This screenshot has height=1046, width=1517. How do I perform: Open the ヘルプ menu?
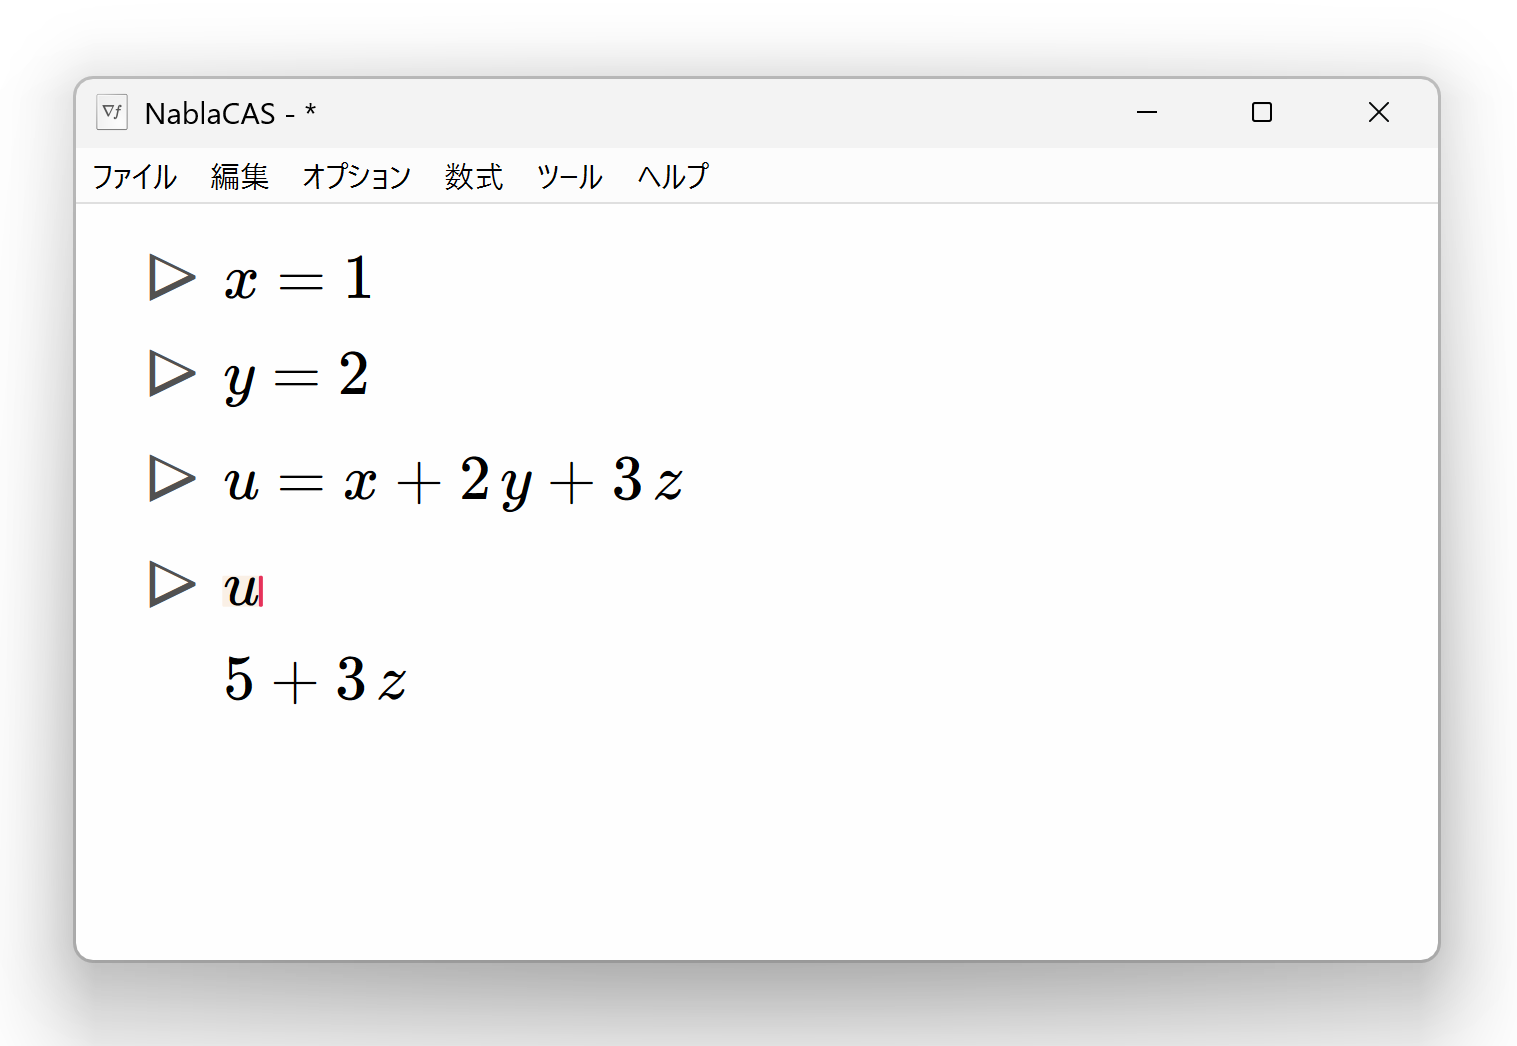pyautogui.click(x=673, y=177)
